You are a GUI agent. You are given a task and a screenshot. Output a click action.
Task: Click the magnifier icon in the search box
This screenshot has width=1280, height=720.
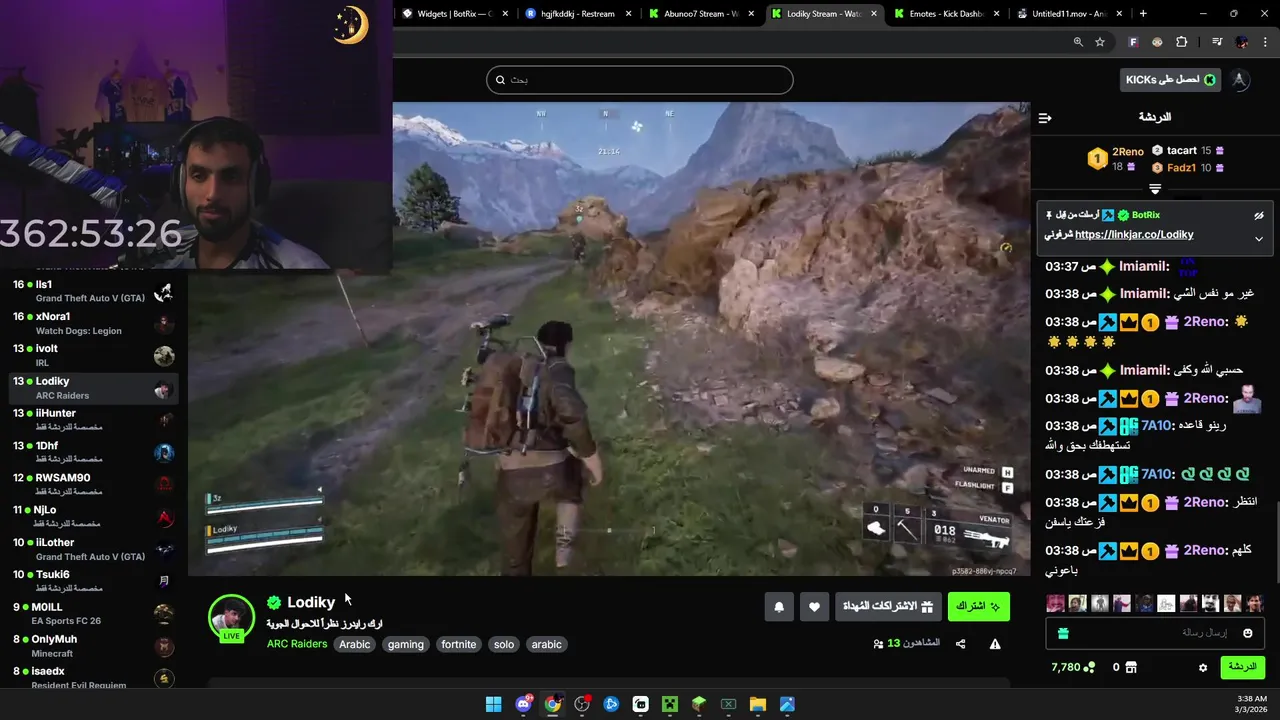499,80
